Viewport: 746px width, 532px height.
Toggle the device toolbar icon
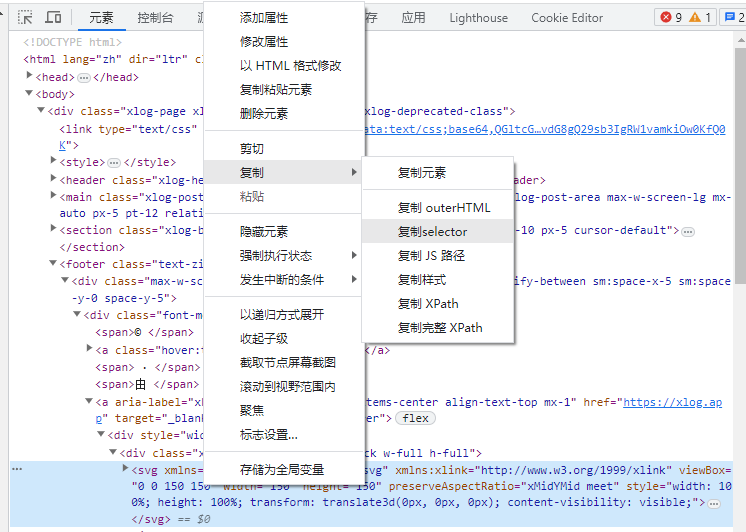click(54, 17)
